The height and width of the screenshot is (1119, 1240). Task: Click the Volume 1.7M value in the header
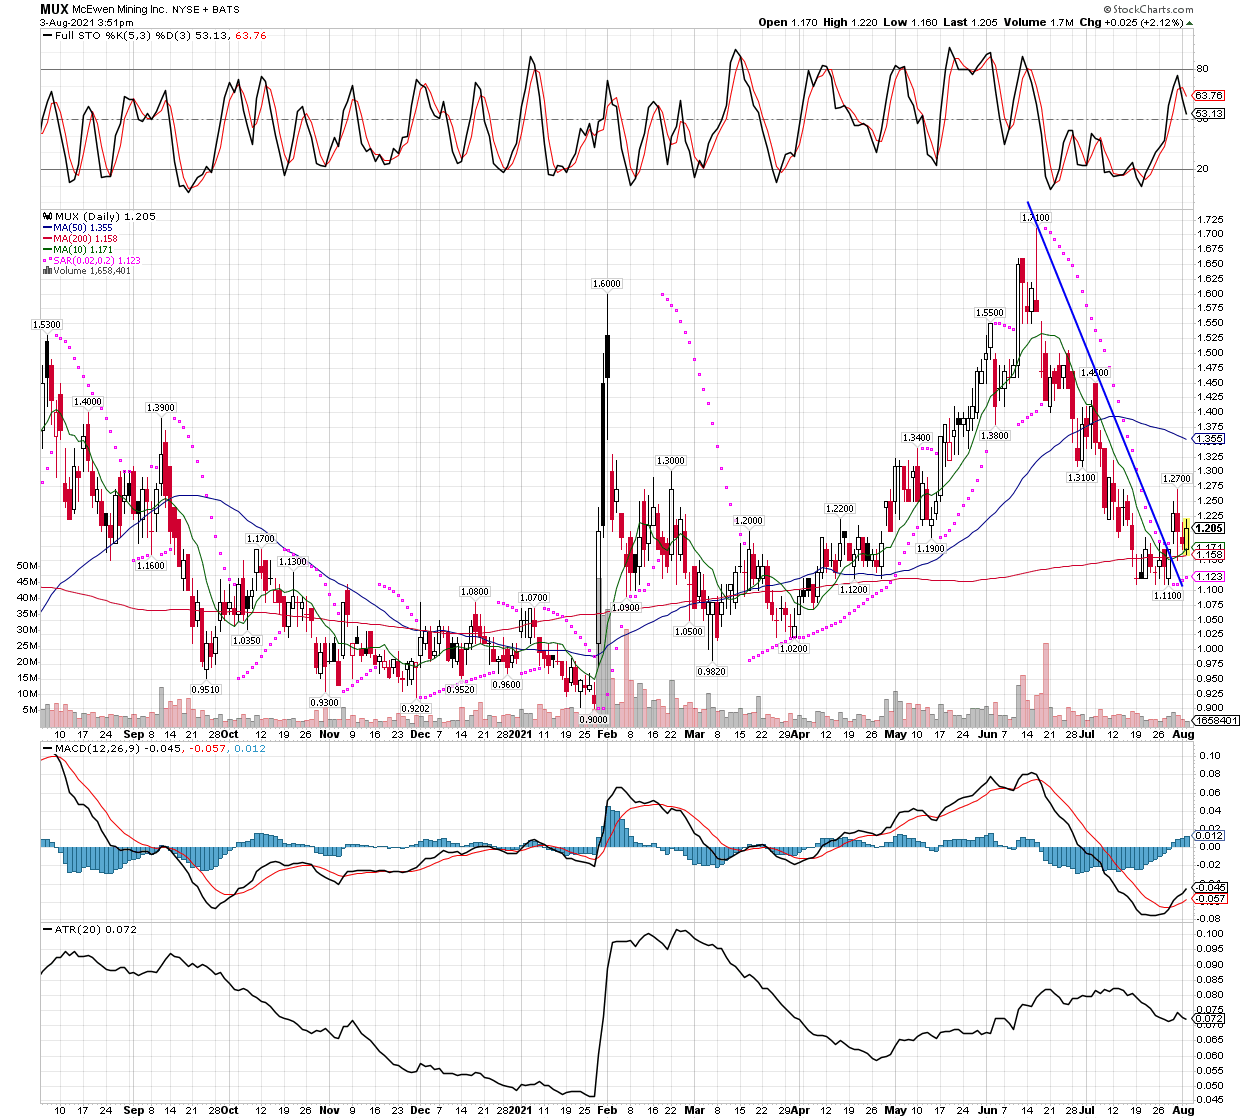click(1038, 22)
